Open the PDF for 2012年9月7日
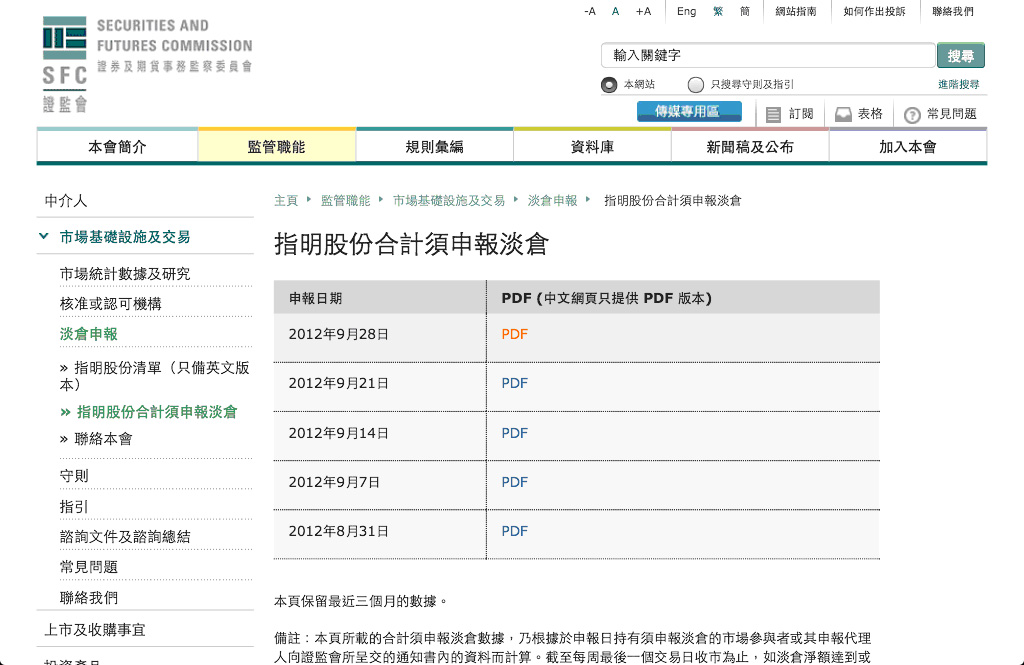The height and width of the screenshot is (665, 1024). click(x=515, y=482)
